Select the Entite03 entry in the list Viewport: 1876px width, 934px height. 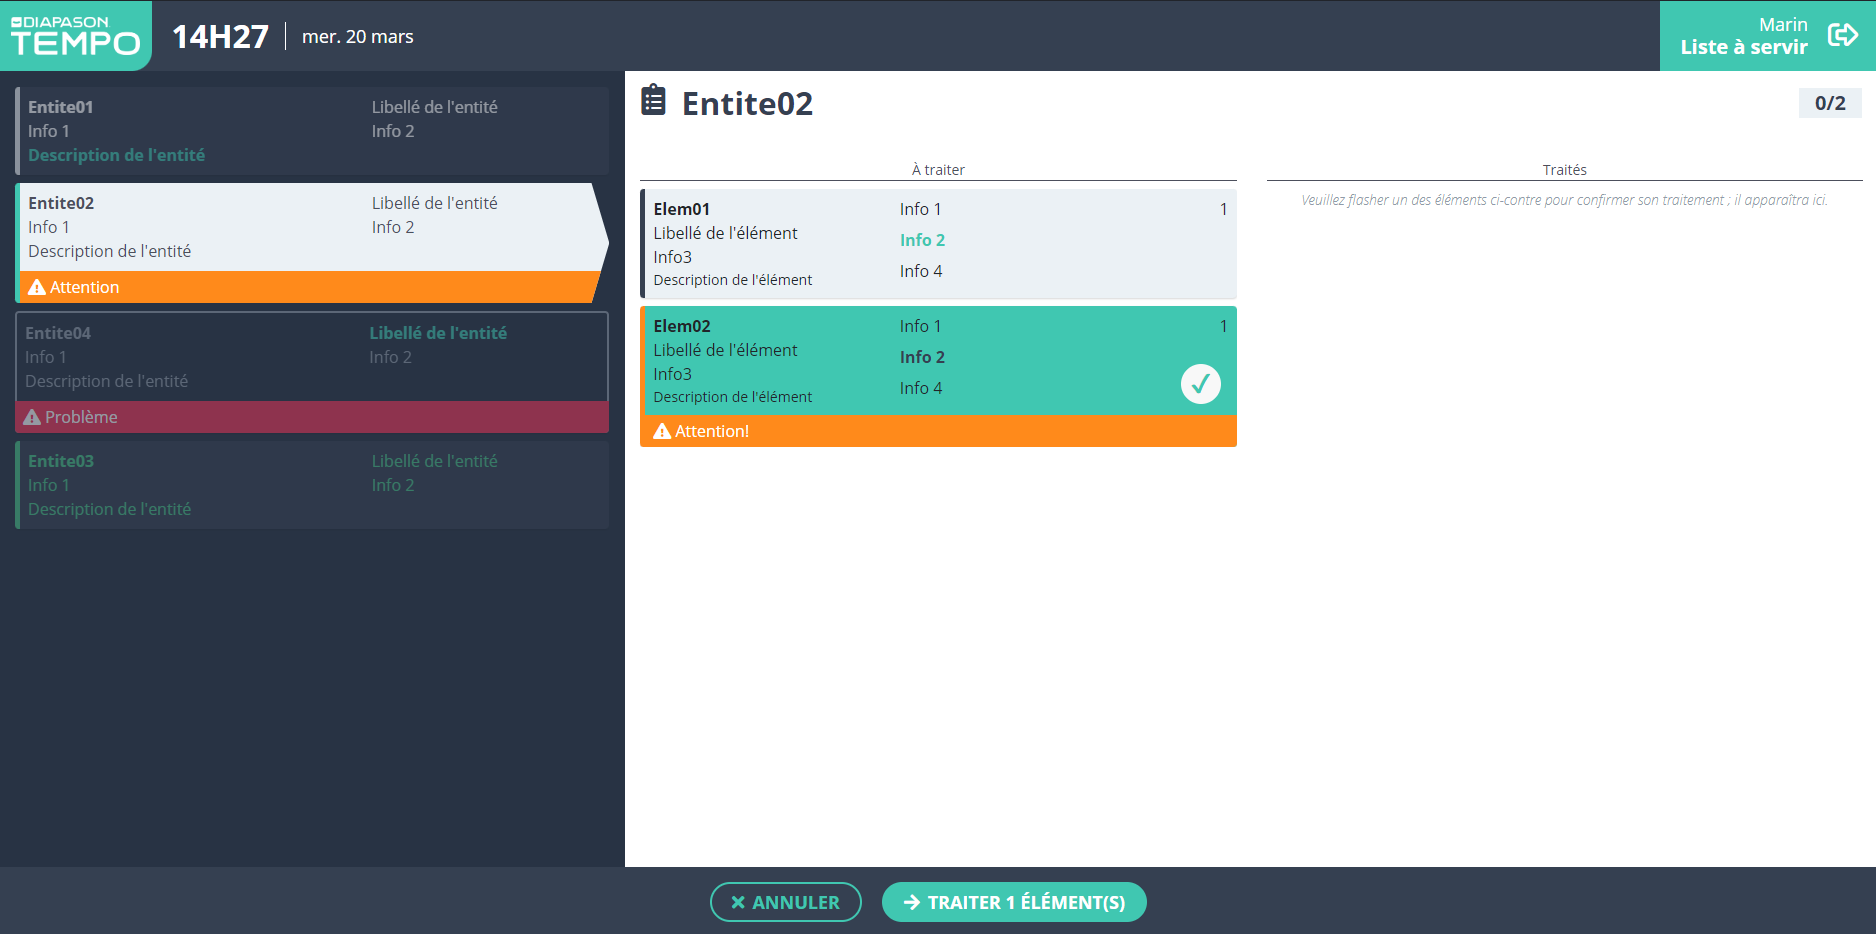[x=312, y=485]
